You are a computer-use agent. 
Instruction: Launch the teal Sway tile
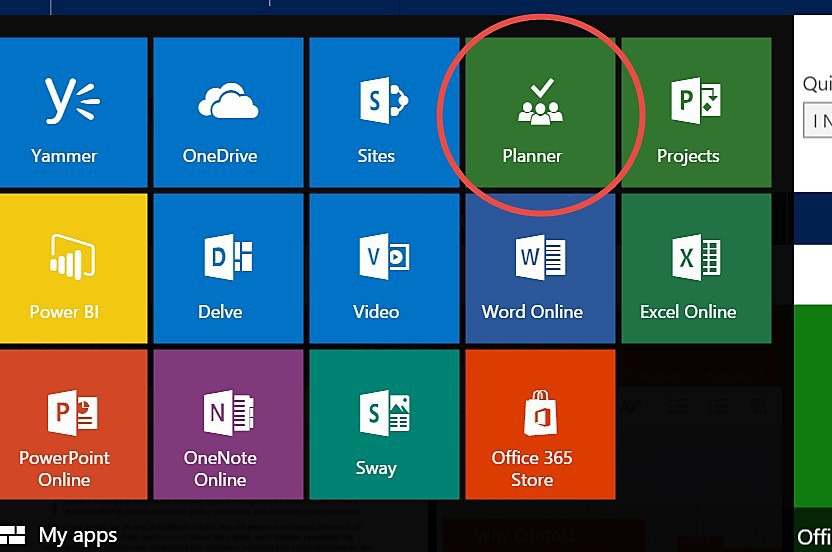376,424
